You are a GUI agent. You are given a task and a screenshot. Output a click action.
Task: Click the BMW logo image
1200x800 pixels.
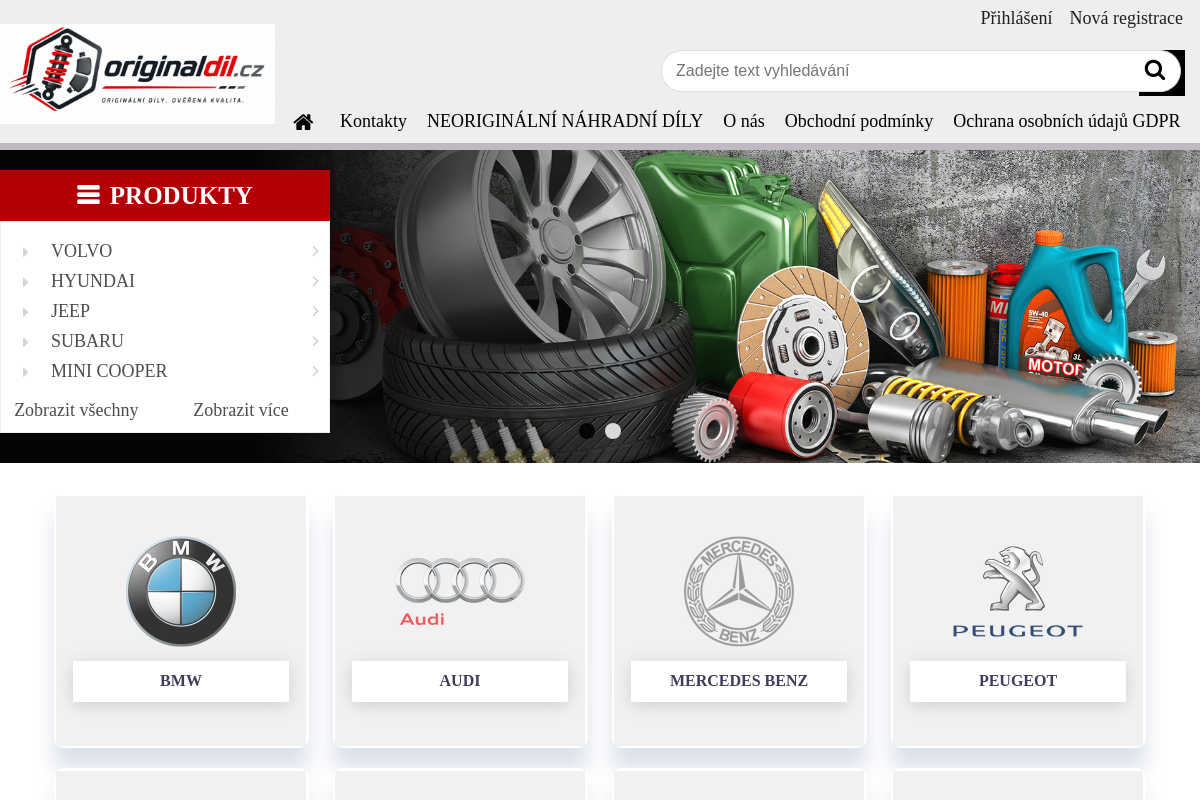pos(181,591)
